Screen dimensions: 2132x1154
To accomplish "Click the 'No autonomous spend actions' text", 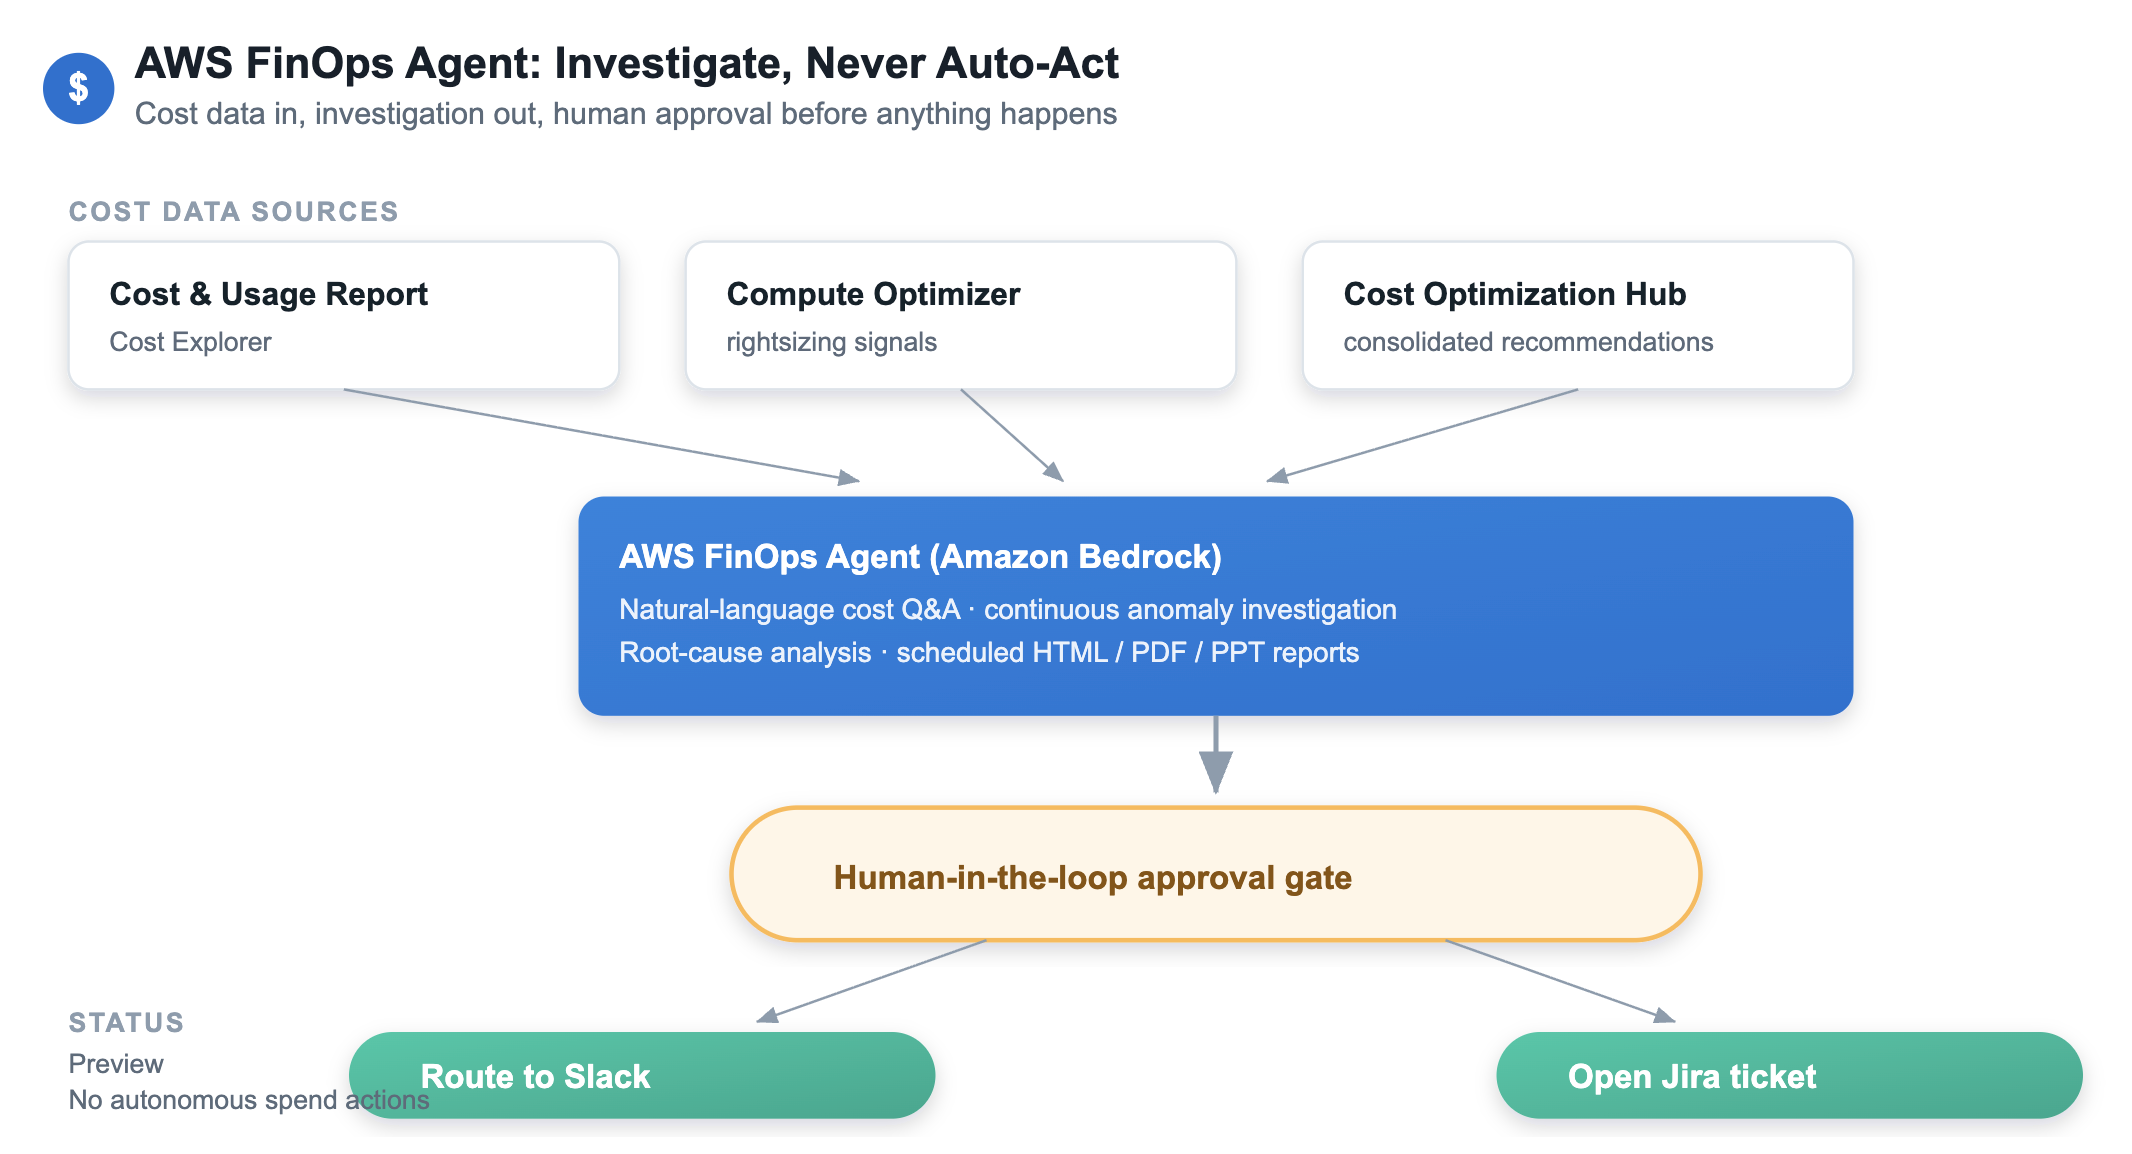I will (249, 1100).
